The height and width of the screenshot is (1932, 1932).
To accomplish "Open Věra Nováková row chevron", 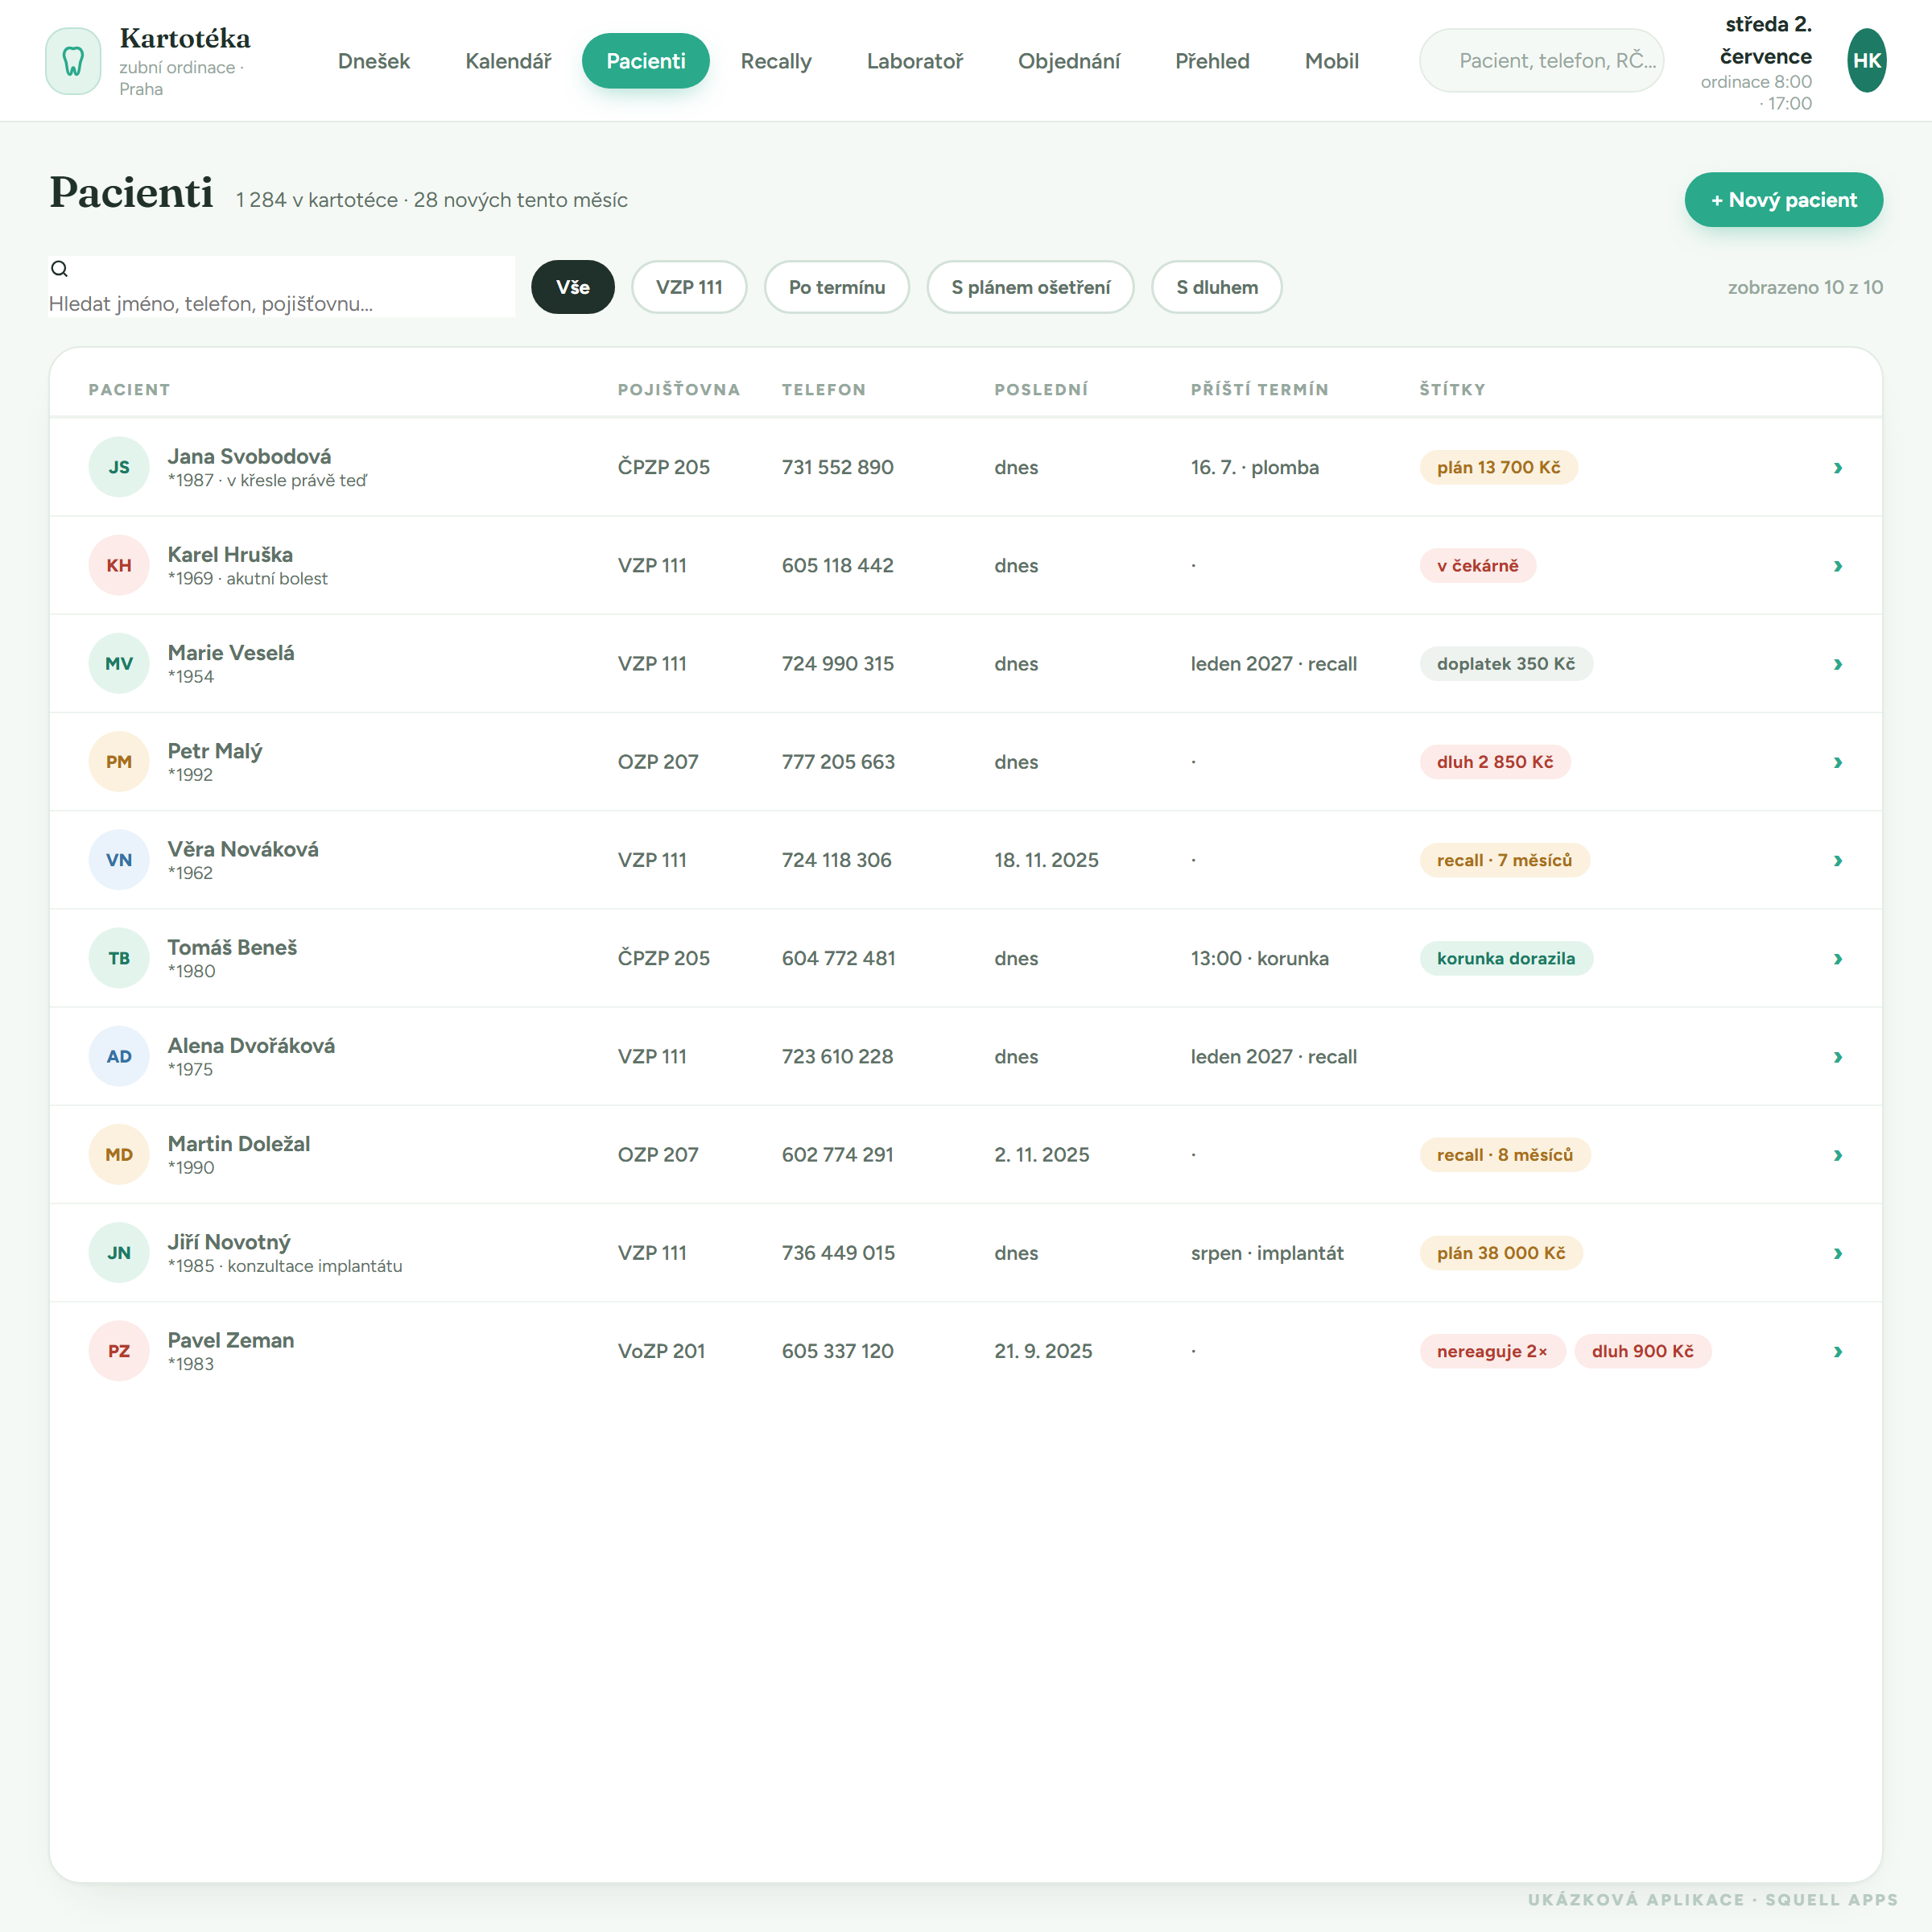I will (1837, 860).
